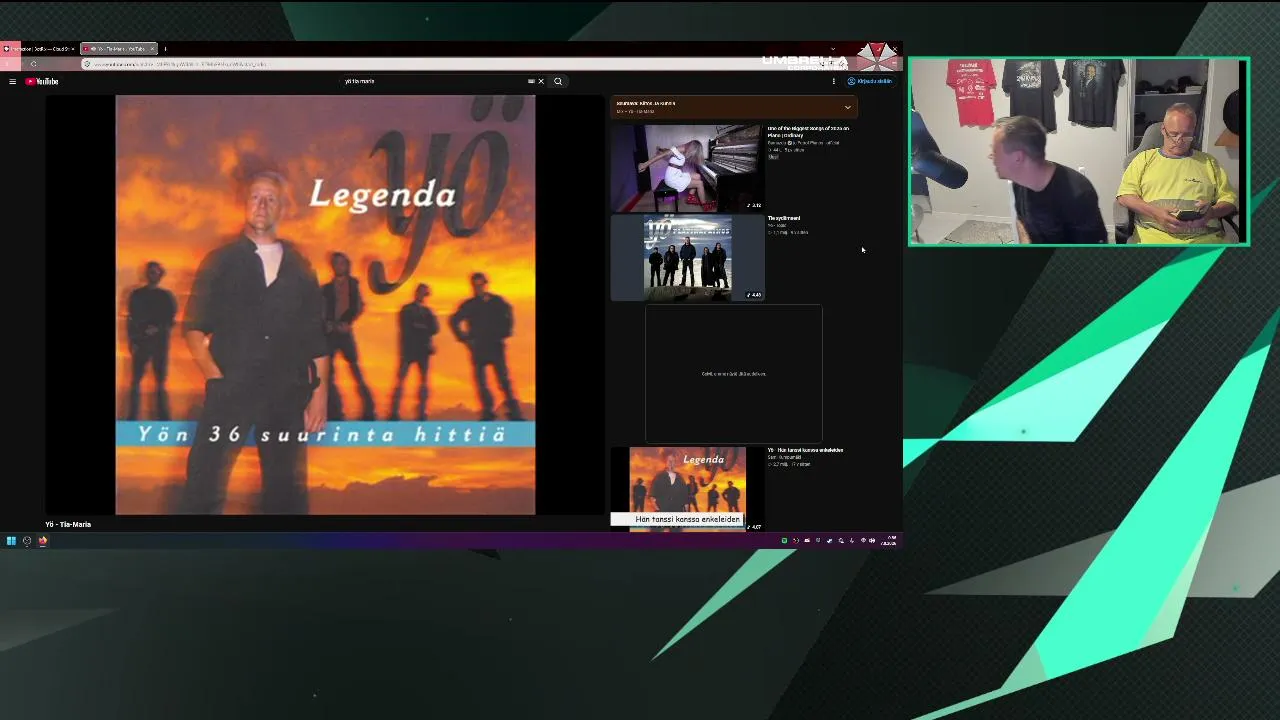Close the Yö - Tia-Maria YouTube tab

152,49
